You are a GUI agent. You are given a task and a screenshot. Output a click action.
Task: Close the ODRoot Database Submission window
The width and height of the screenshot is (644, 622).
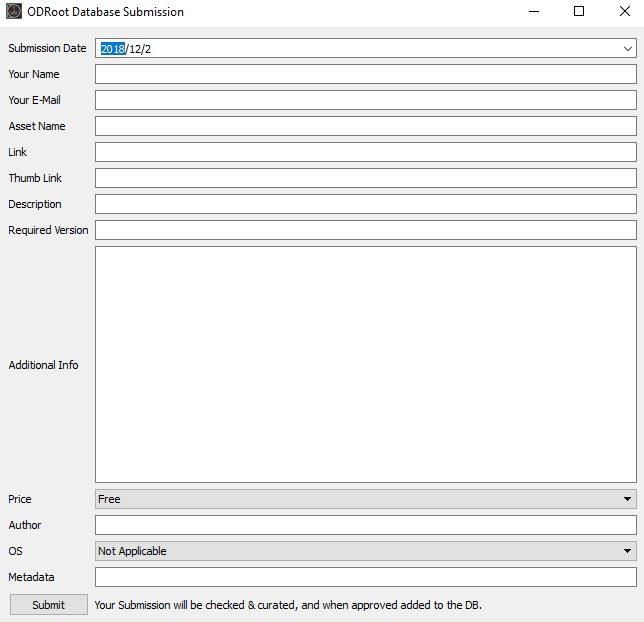tap(625, 12)
